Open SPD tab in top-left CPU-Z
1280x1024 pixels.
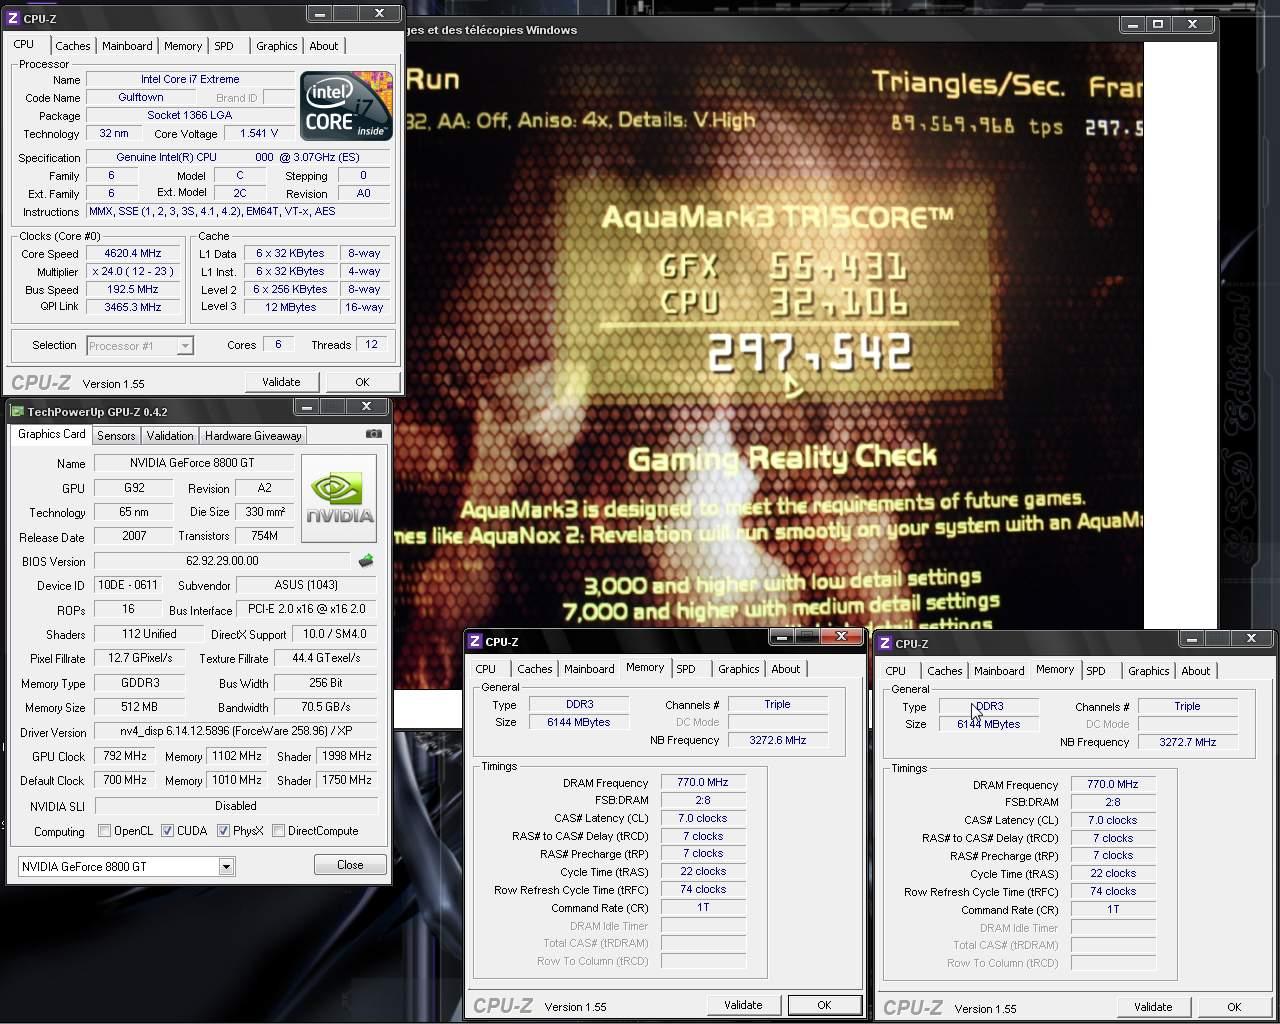(224, 46)
